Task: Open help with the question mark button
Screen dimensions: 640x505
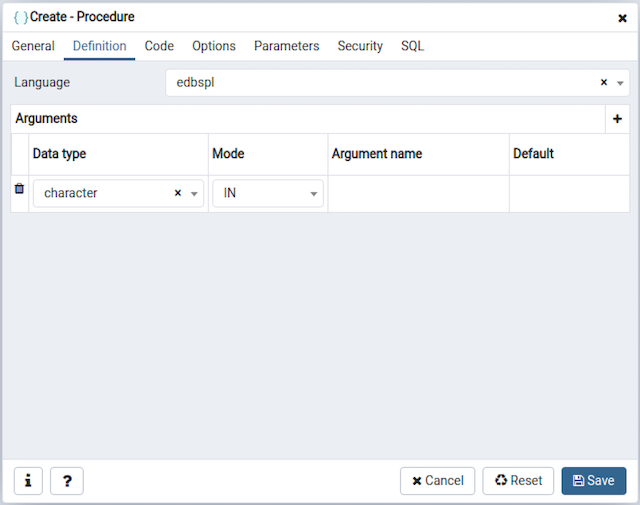Action: (x=67, y=481)
